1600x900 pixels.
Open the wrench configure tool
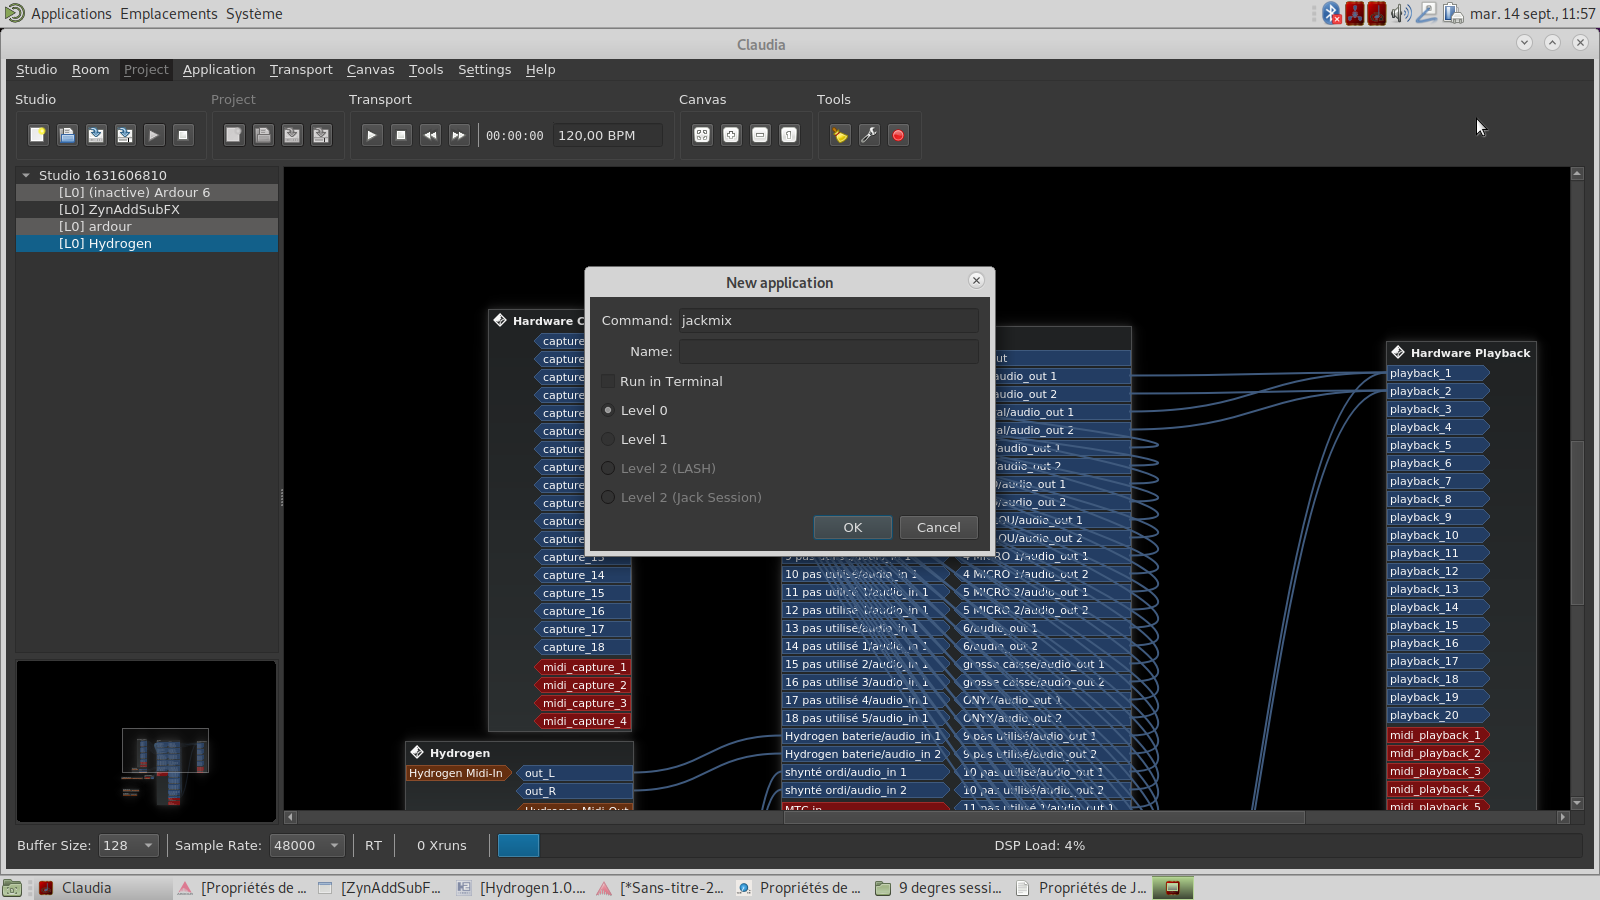tap(869, 135)
